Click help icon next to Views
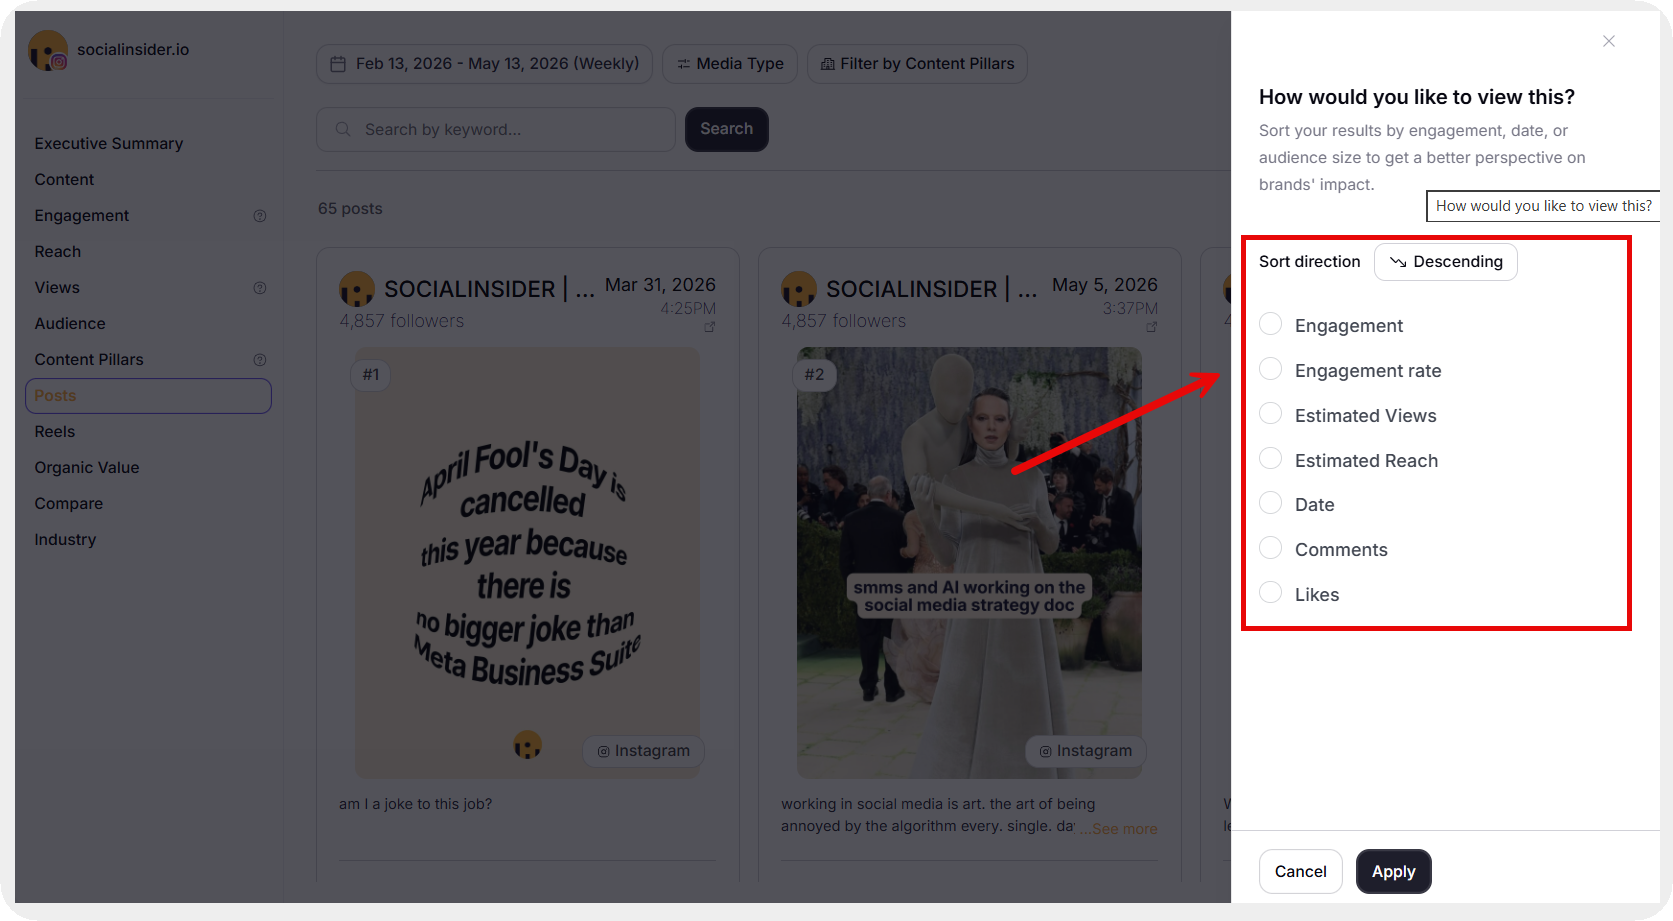Viewport: 1673px width, 921px height. (260, 288)
